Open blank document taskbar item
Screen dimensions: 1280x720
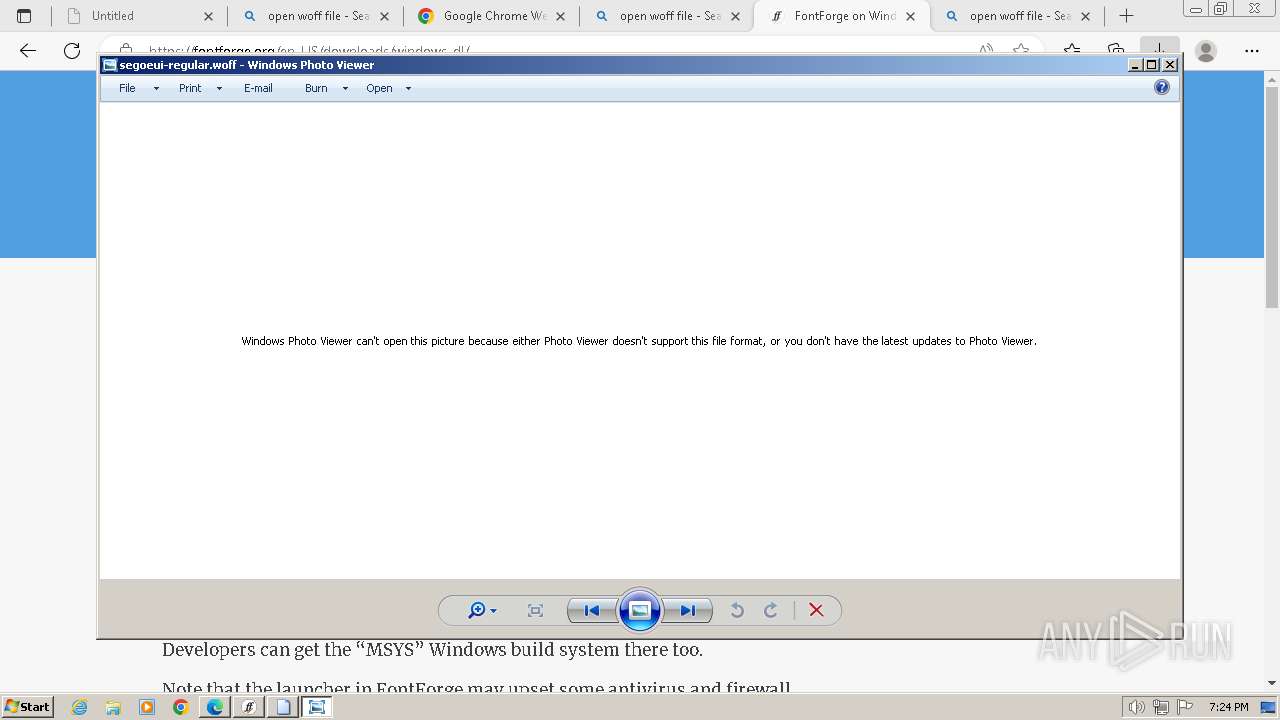(x=283, y=707)
